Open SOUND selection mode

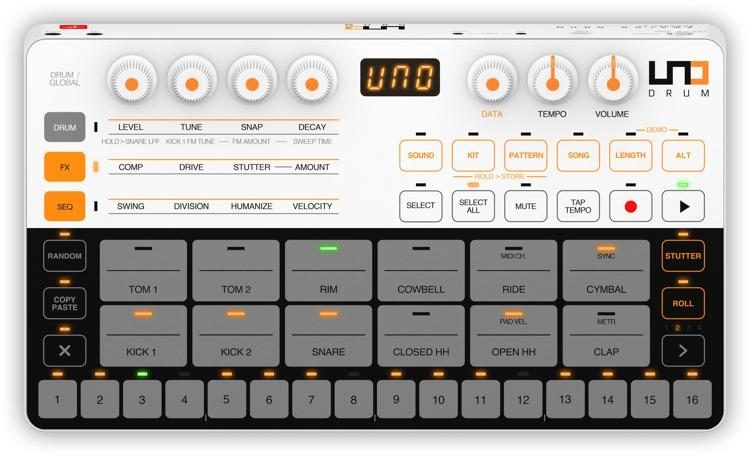(421, 156)
